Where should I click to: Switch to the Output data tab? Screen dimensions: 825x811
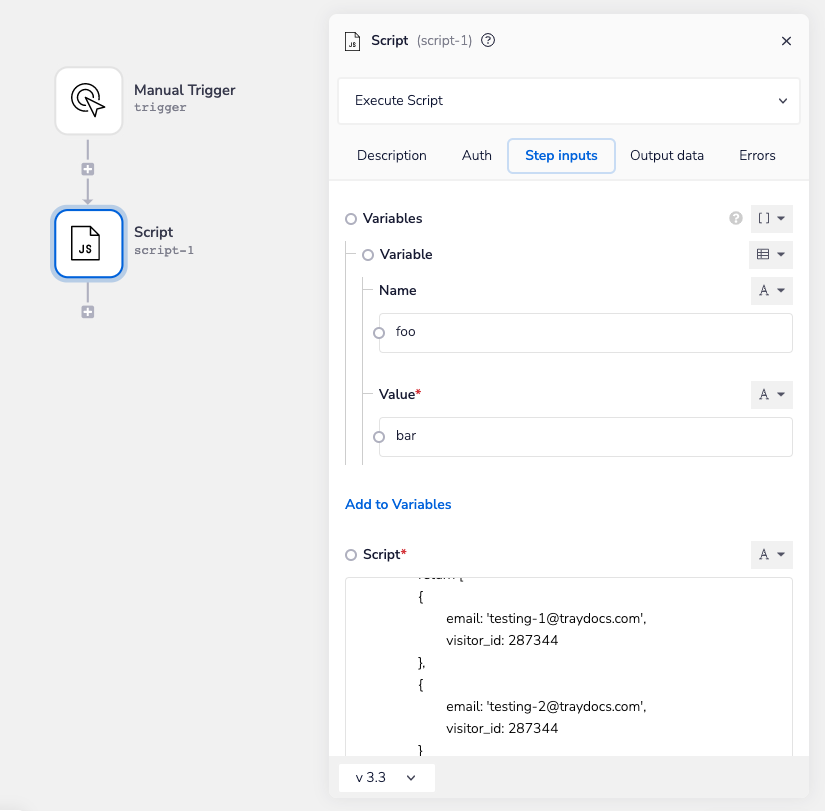[666, 155]
